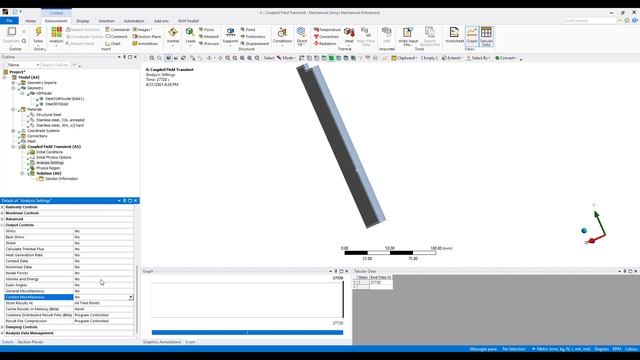Collapse the Coupled Field Transient tree node
The image size is (640, 360).
(13, 147)
